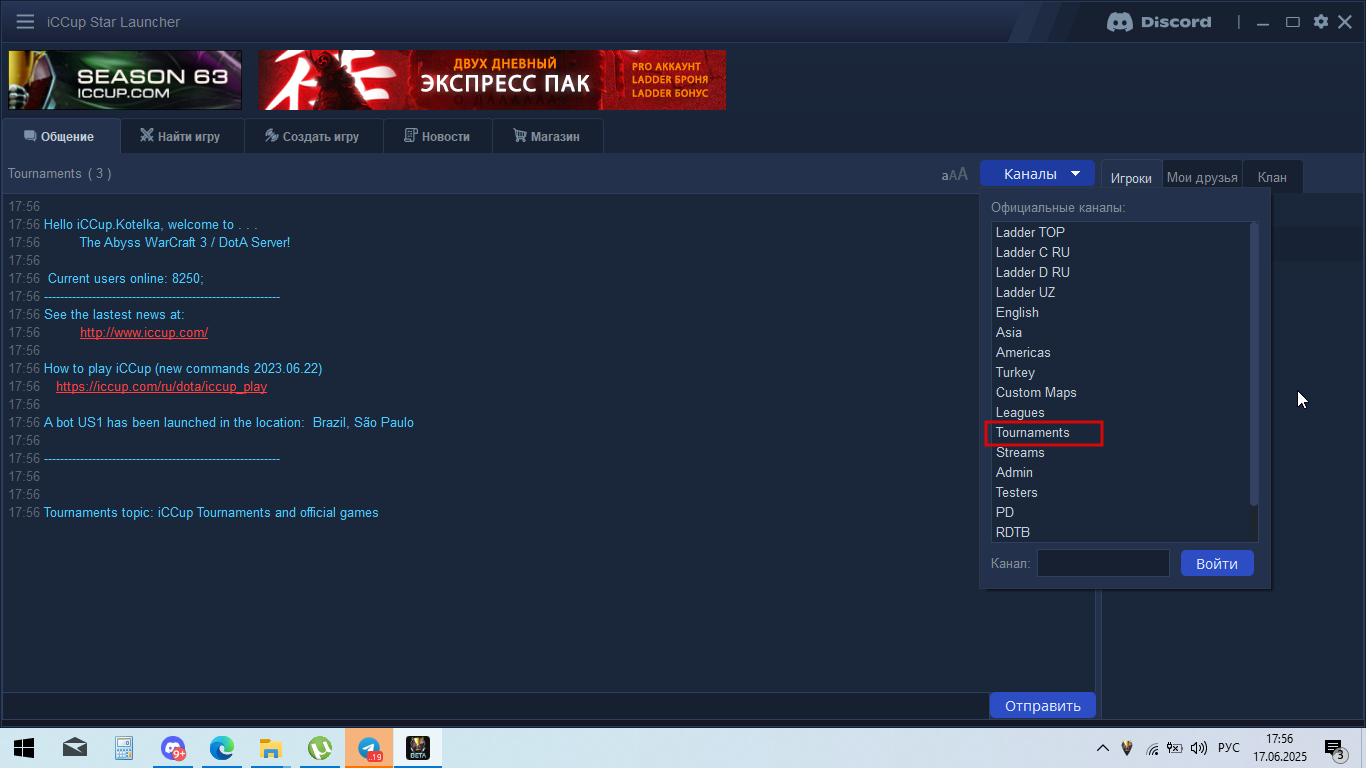The width and height of the screenshot is (1366, 768).
Task: Open the Магазин tab
Action: tap(547, 136)
